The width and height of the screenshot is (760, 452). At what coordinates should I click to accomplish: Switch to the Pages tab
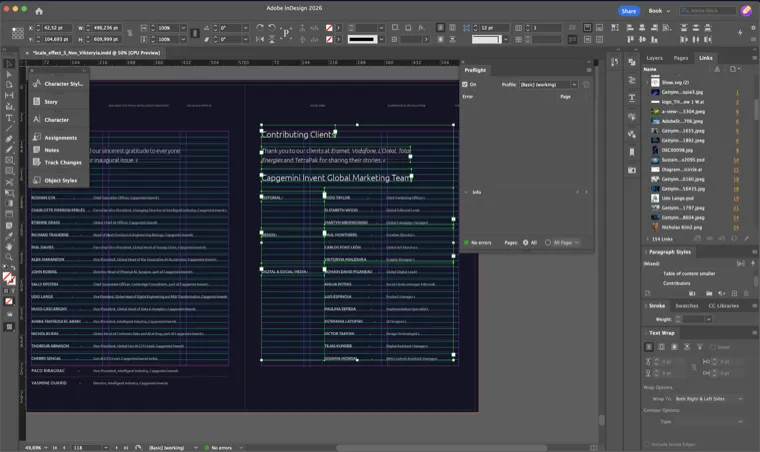(x=681, y=58)
